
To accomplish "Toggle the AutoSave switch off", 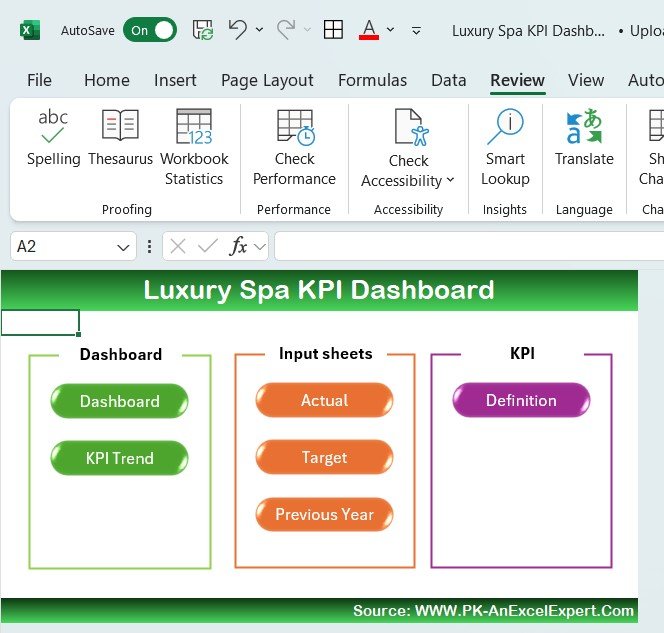I will (x=150, y=30).
